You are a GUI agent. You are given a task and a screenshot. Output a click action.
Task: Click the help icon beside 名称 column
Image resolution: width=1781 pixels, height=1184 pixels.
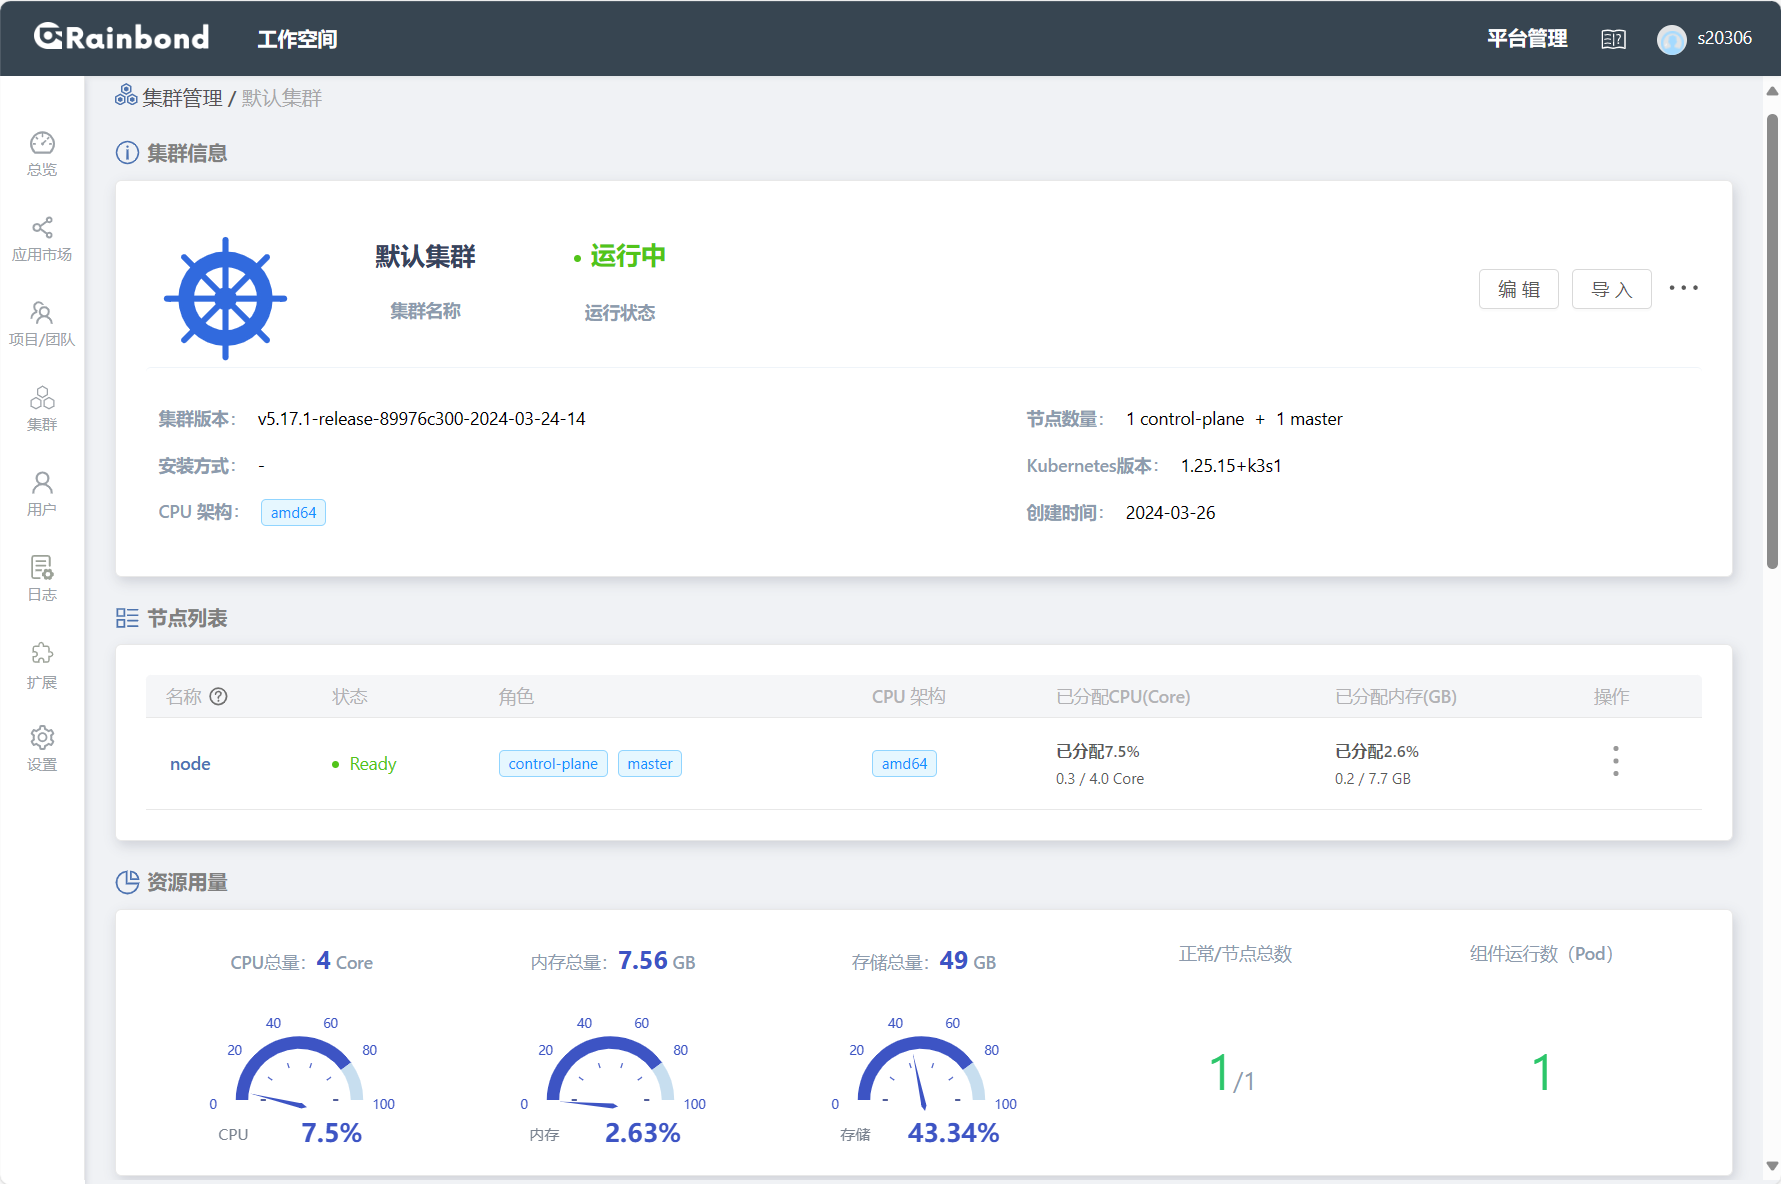pyautogui.click(x=219, y=697)
